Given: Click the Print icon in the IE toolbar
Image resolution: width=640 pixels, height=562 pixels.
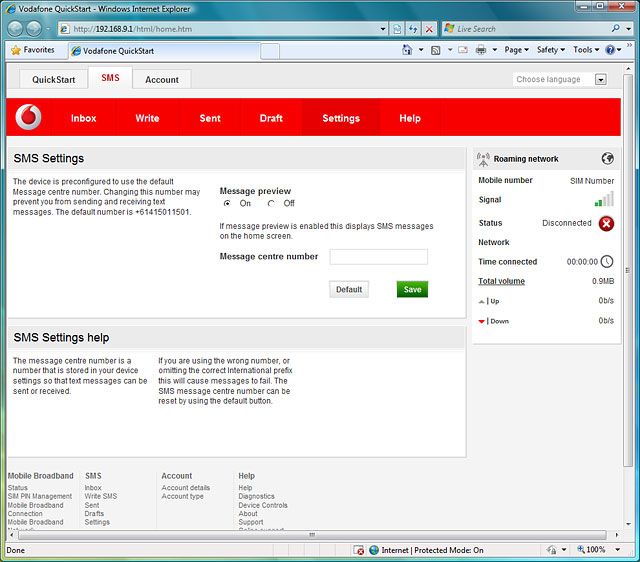Looking at the screenshot, I should coord(481,49).
